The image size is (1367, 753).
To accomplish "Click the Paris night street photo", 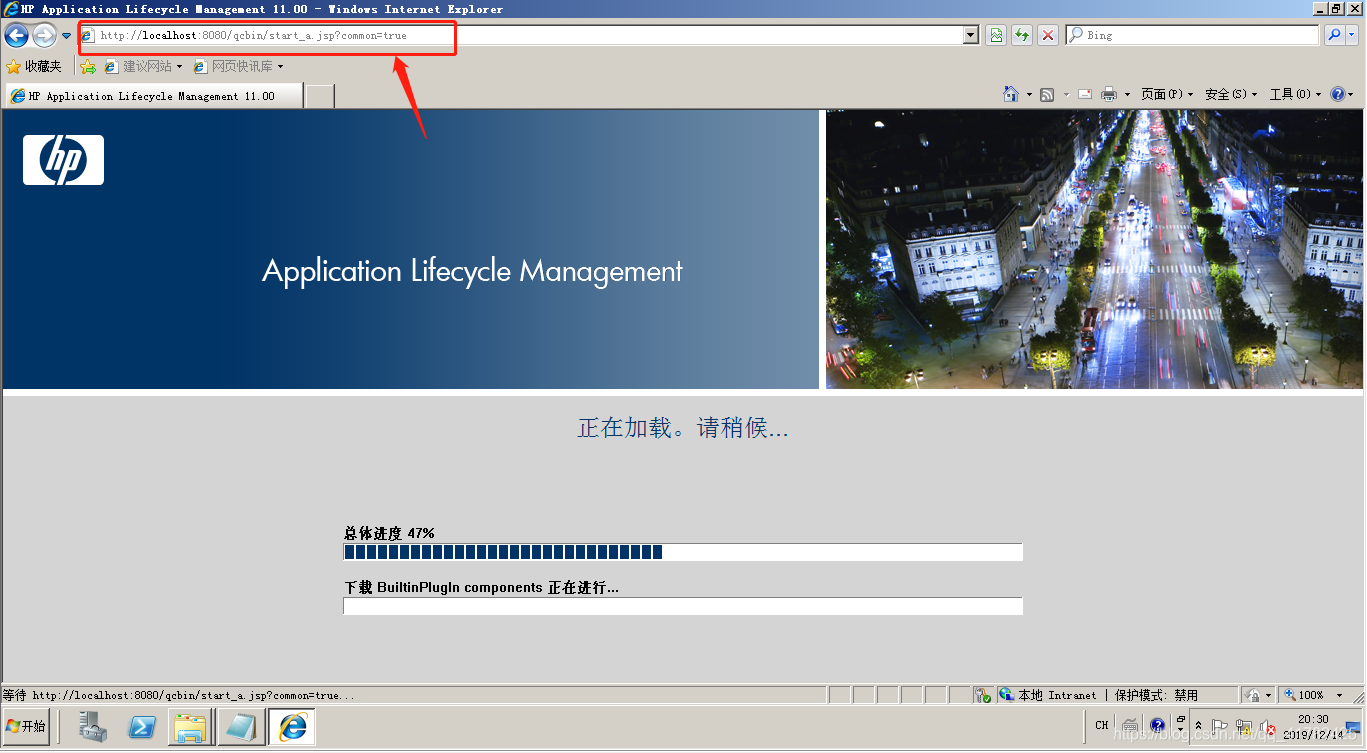I will coord(1094,249).
